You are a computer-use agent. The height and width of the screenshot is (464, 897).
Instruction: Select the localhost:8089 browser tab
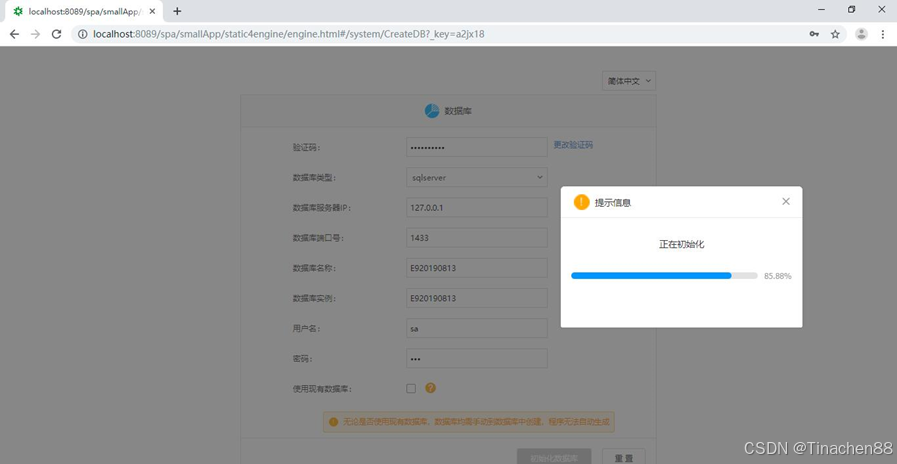pyautogui.click(x=82, y=11)
